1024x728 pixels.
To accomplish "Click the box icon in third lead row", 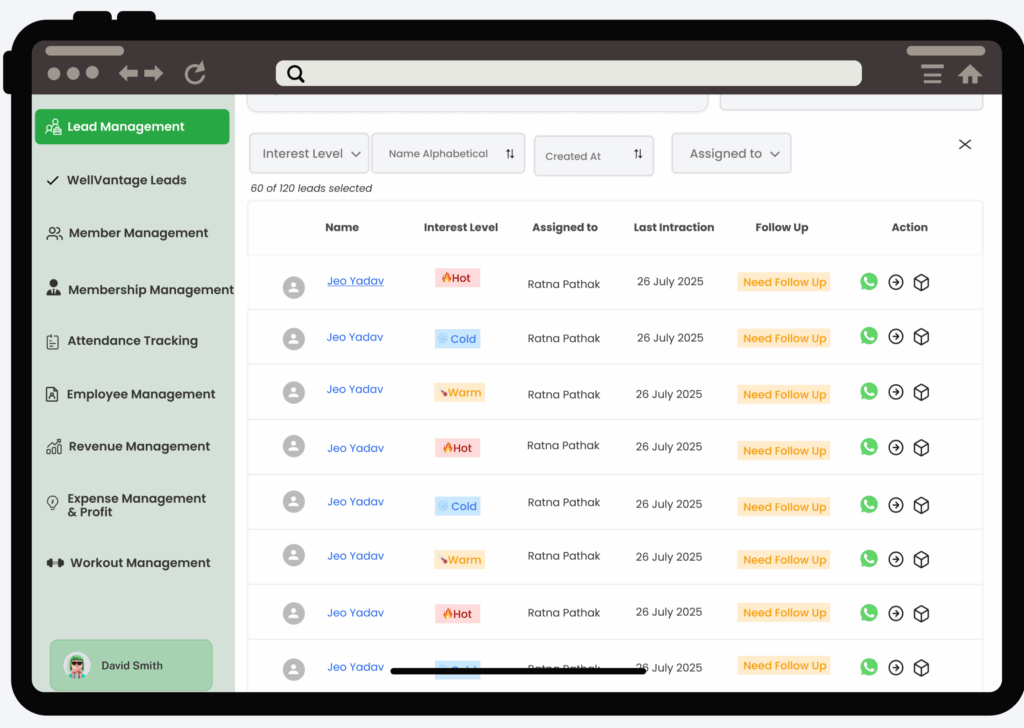I will point(922,393).
